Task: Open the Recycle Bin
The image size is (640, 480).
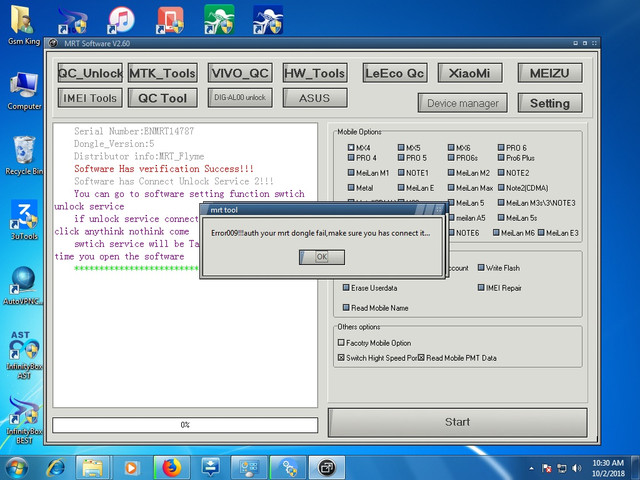Action: tap(24, 156)
